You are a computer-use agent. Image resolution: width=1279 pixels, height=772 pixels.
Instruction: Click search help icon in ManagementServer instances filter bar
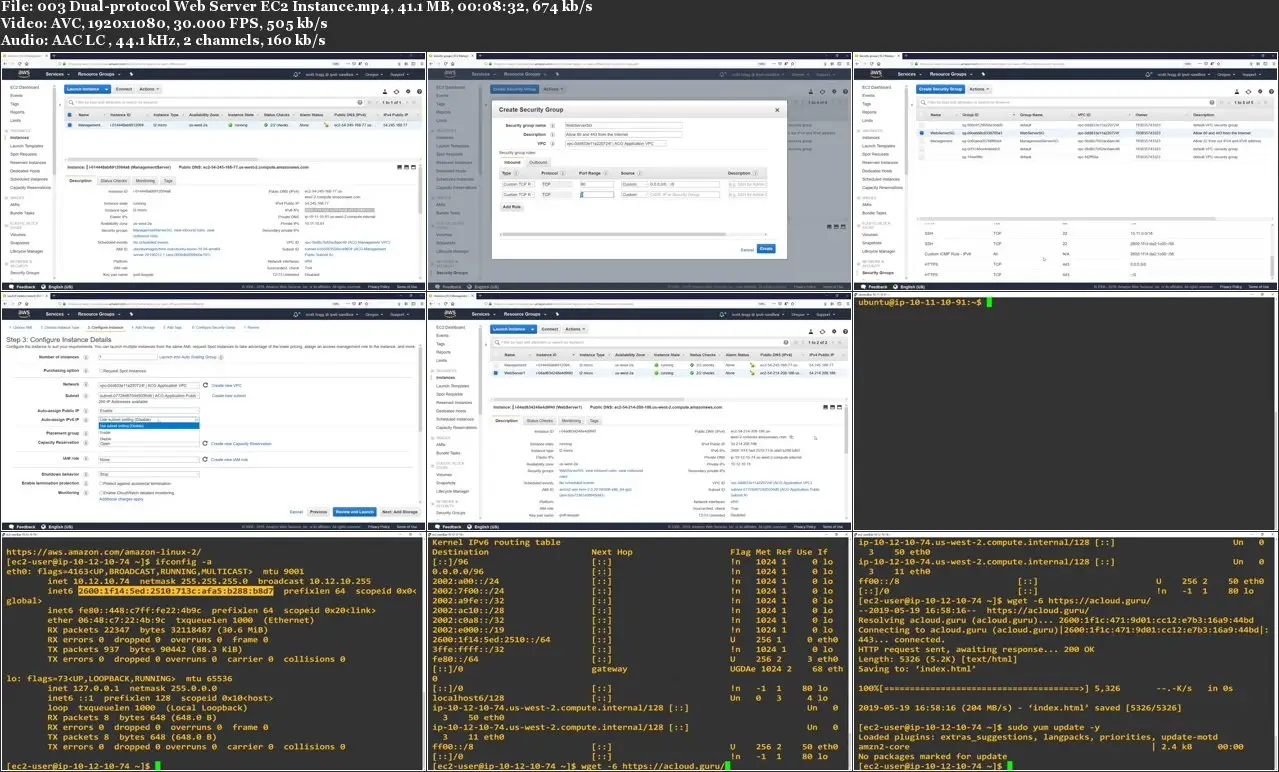pyautogui.click(x=360, y=102)
